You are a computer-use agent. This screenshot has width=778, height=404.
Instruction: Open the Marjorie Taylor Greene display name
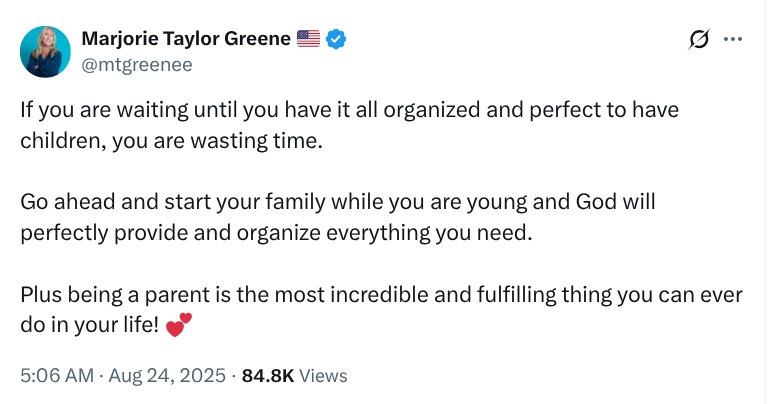pyautogui.click(x=186, y=39)
